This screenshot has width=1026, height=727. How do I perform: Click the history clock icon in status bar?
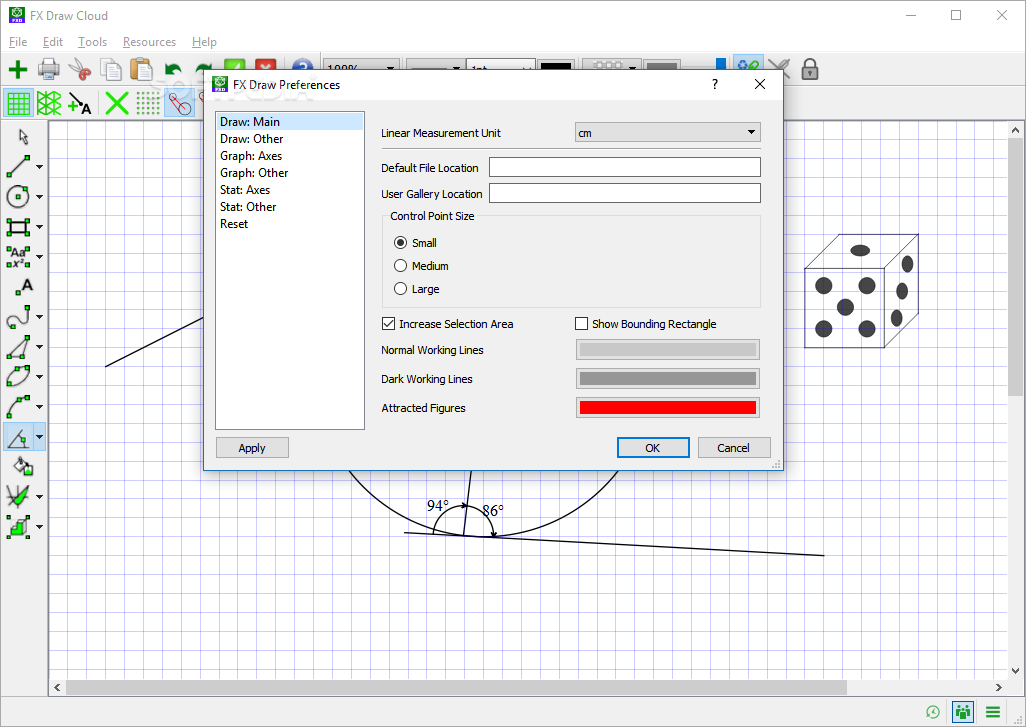tap(933, 712)
